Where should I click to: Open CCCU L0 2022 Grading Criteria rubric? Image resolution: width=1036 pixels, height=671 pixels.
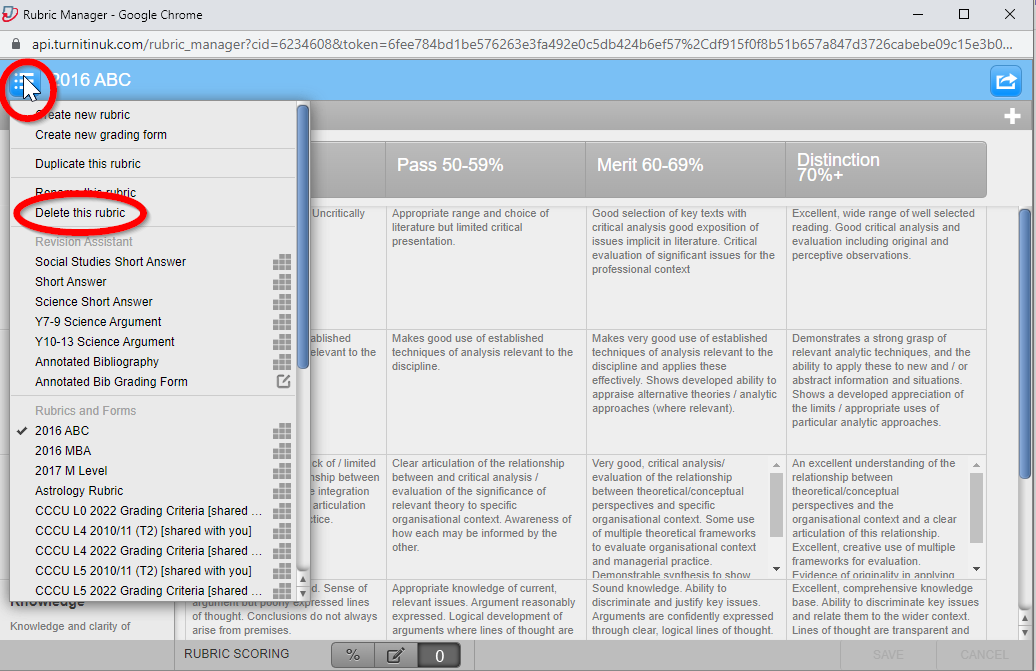coord(149,511)
